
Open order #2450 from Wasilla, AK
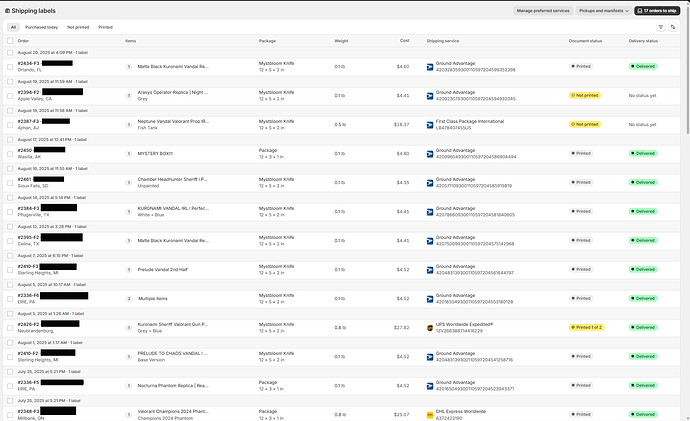(27, 151)
